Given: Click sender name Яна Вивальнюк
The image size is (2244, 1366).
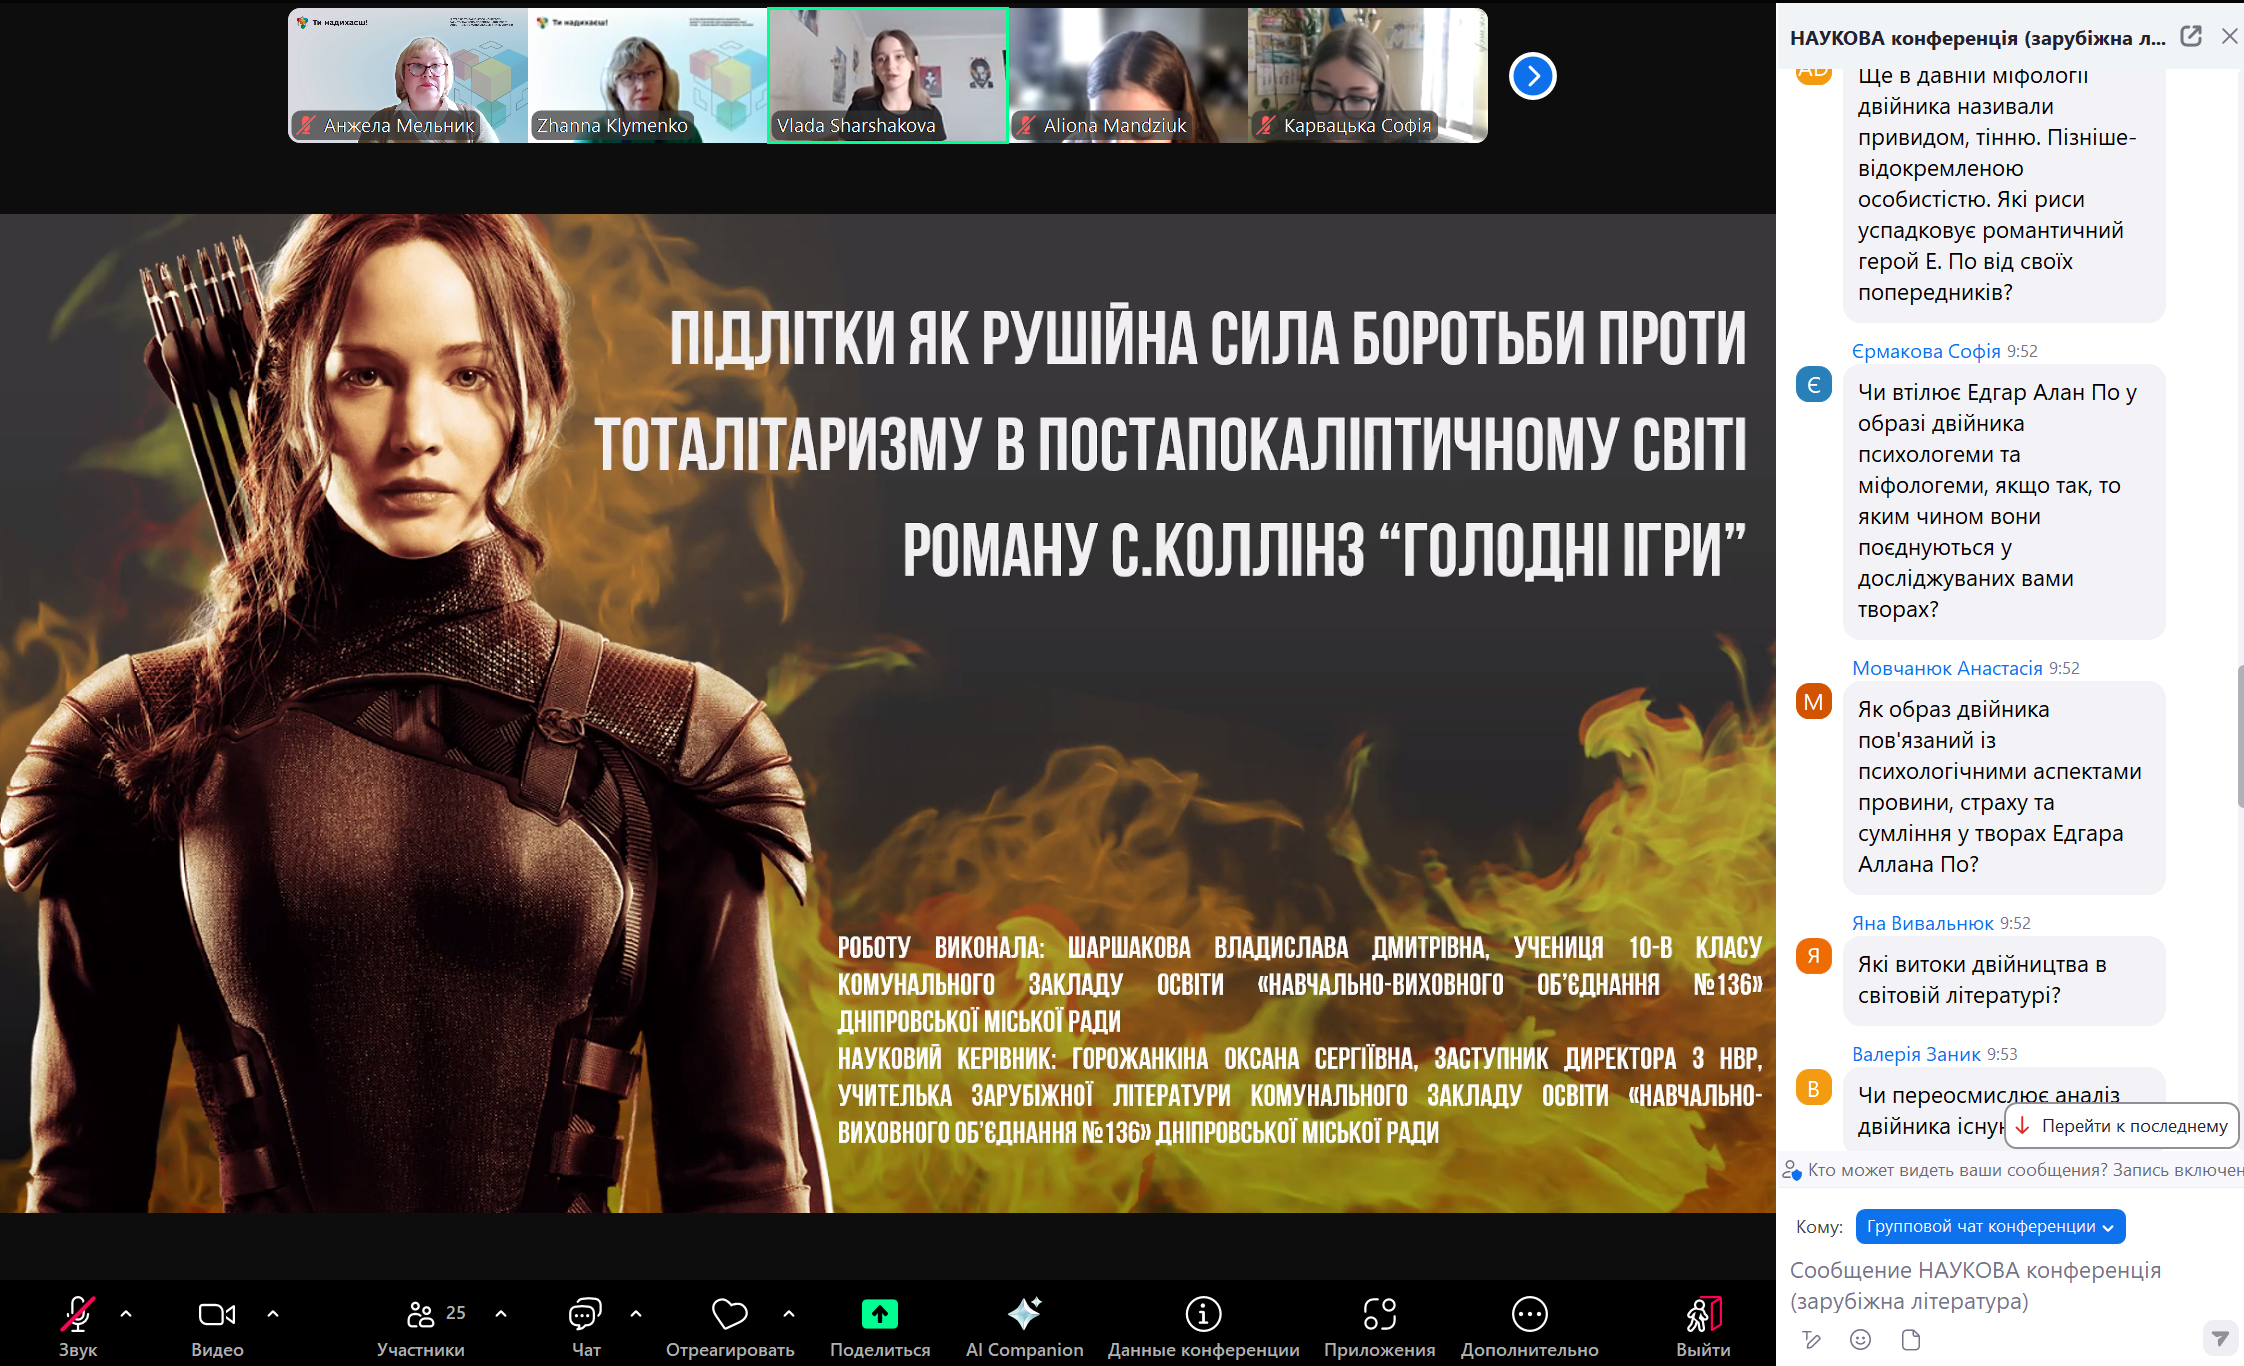Looking at the screenshot, I should pyautogui.click(x=1922, y=923).
